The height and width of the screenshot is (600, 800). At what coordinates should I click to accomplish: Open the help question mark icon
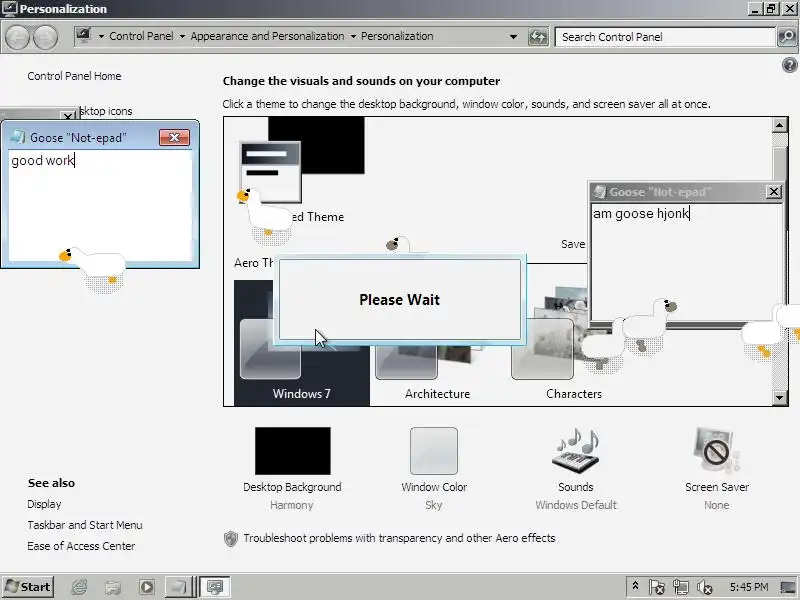pyautogui.click(x=789, y=65)
